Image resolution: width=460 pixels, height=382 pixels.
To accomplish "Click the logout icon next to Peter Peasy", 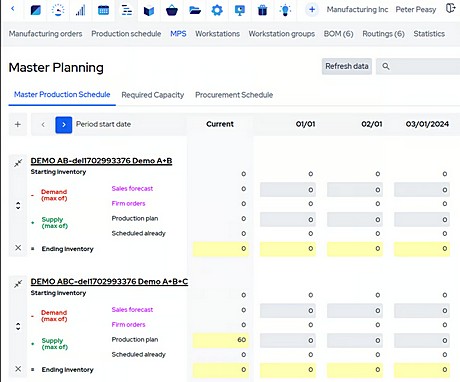I will 450,8.
